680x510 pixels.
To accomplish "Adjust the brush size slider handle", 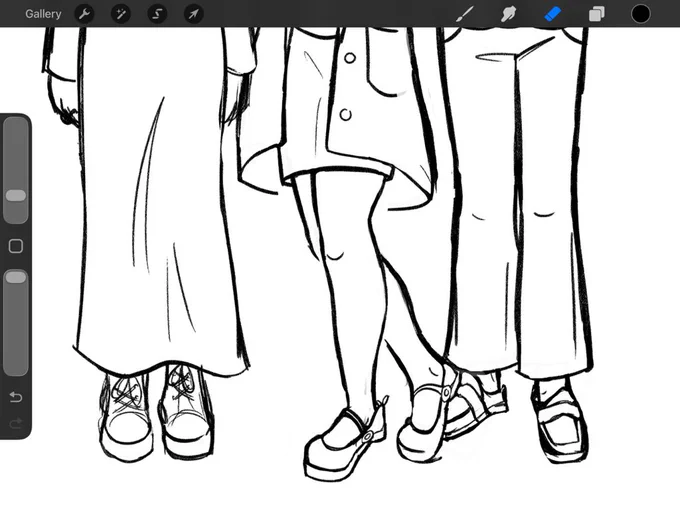I will tap(16, 196).
